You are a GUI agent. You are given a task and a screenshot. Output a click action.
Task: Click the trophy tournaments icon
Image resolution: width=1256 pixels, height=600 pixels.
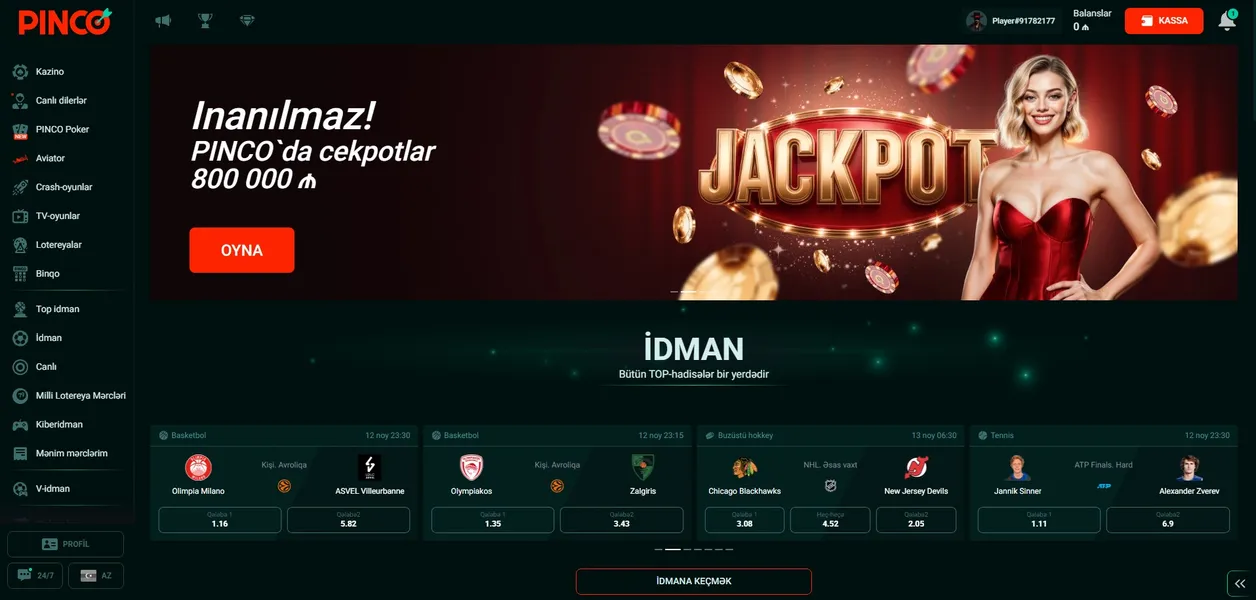point(205,20)
